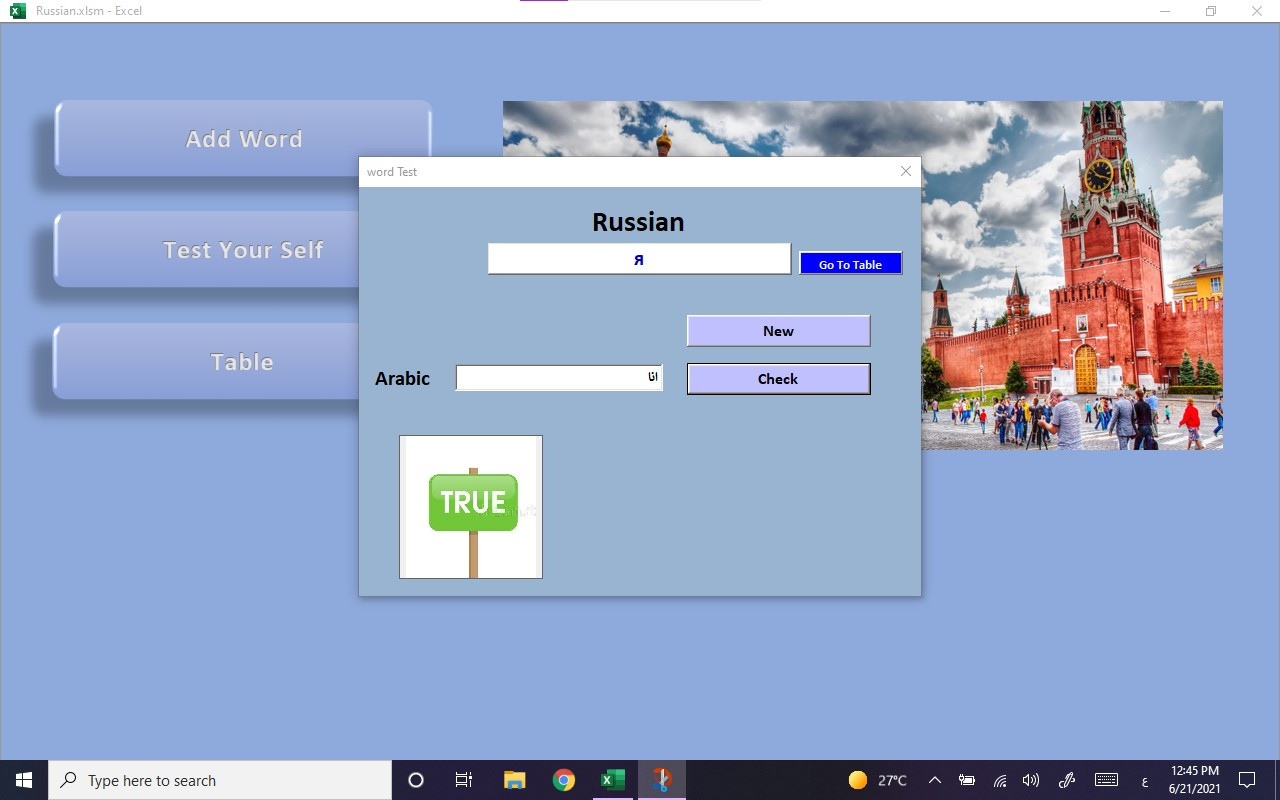Open the Test Your Self section
1280x800 pixels.
pyautogui.click(x=207, y=250)
